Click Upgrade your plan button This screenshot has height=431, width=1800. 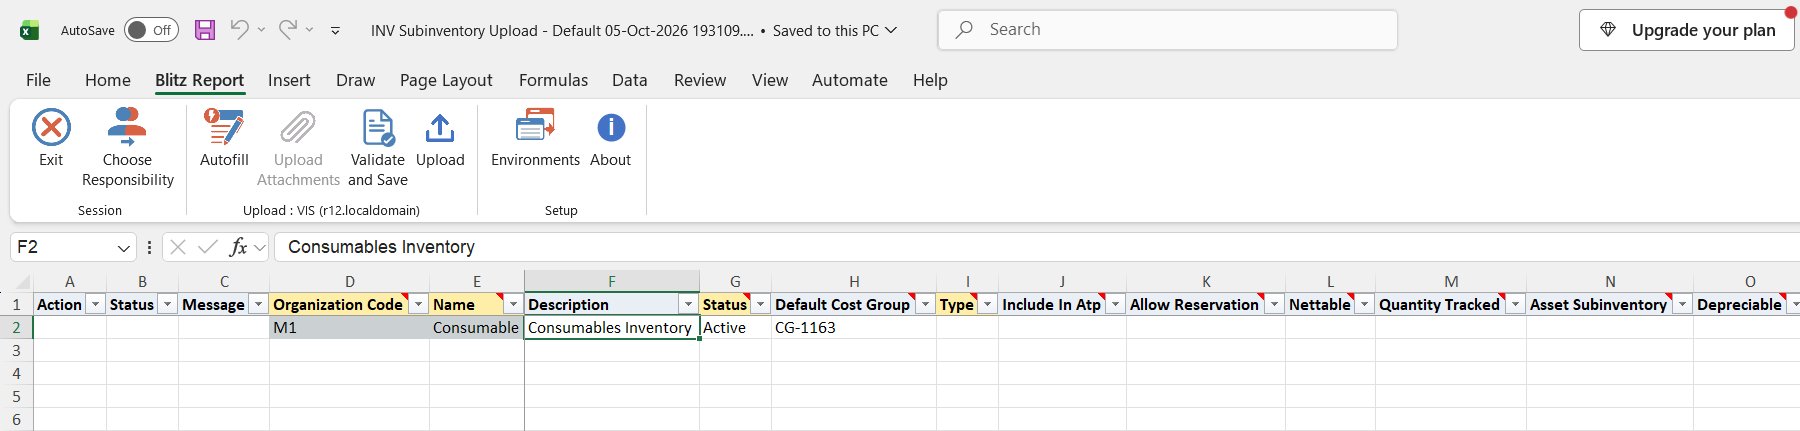point(1687,30)
